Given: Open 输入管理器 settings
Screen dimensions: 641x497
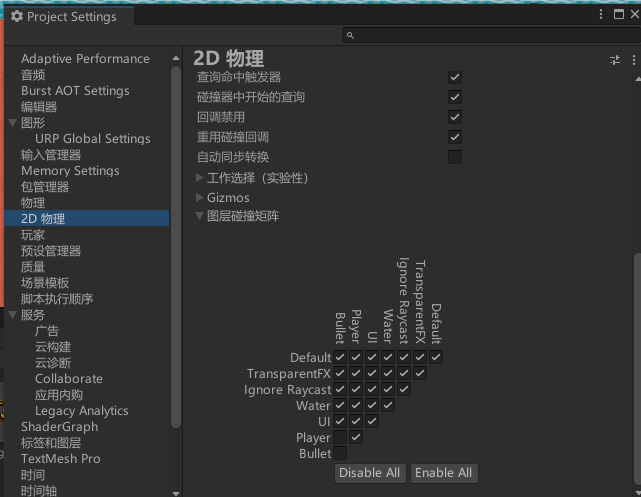Looking at the screenshot, I should [51, 155].
